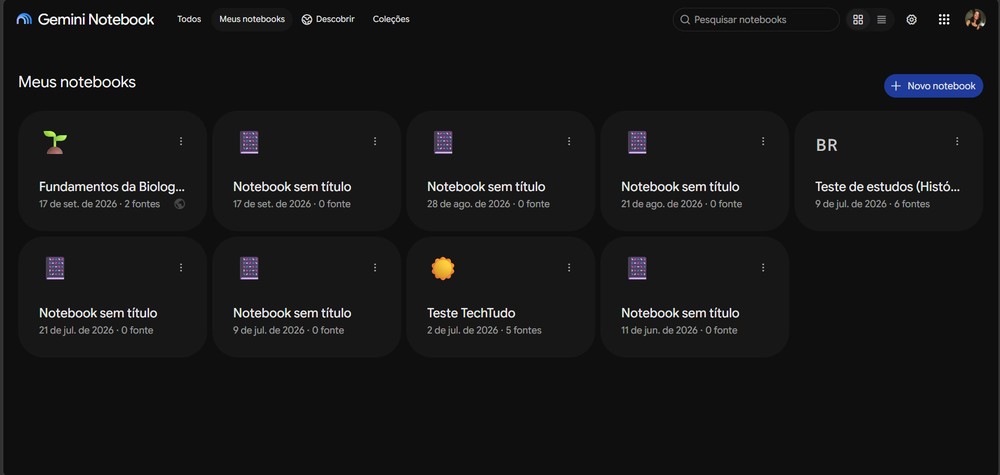Click the Gemini Notebook logo
1000x475 pixels.
[85, 19]
